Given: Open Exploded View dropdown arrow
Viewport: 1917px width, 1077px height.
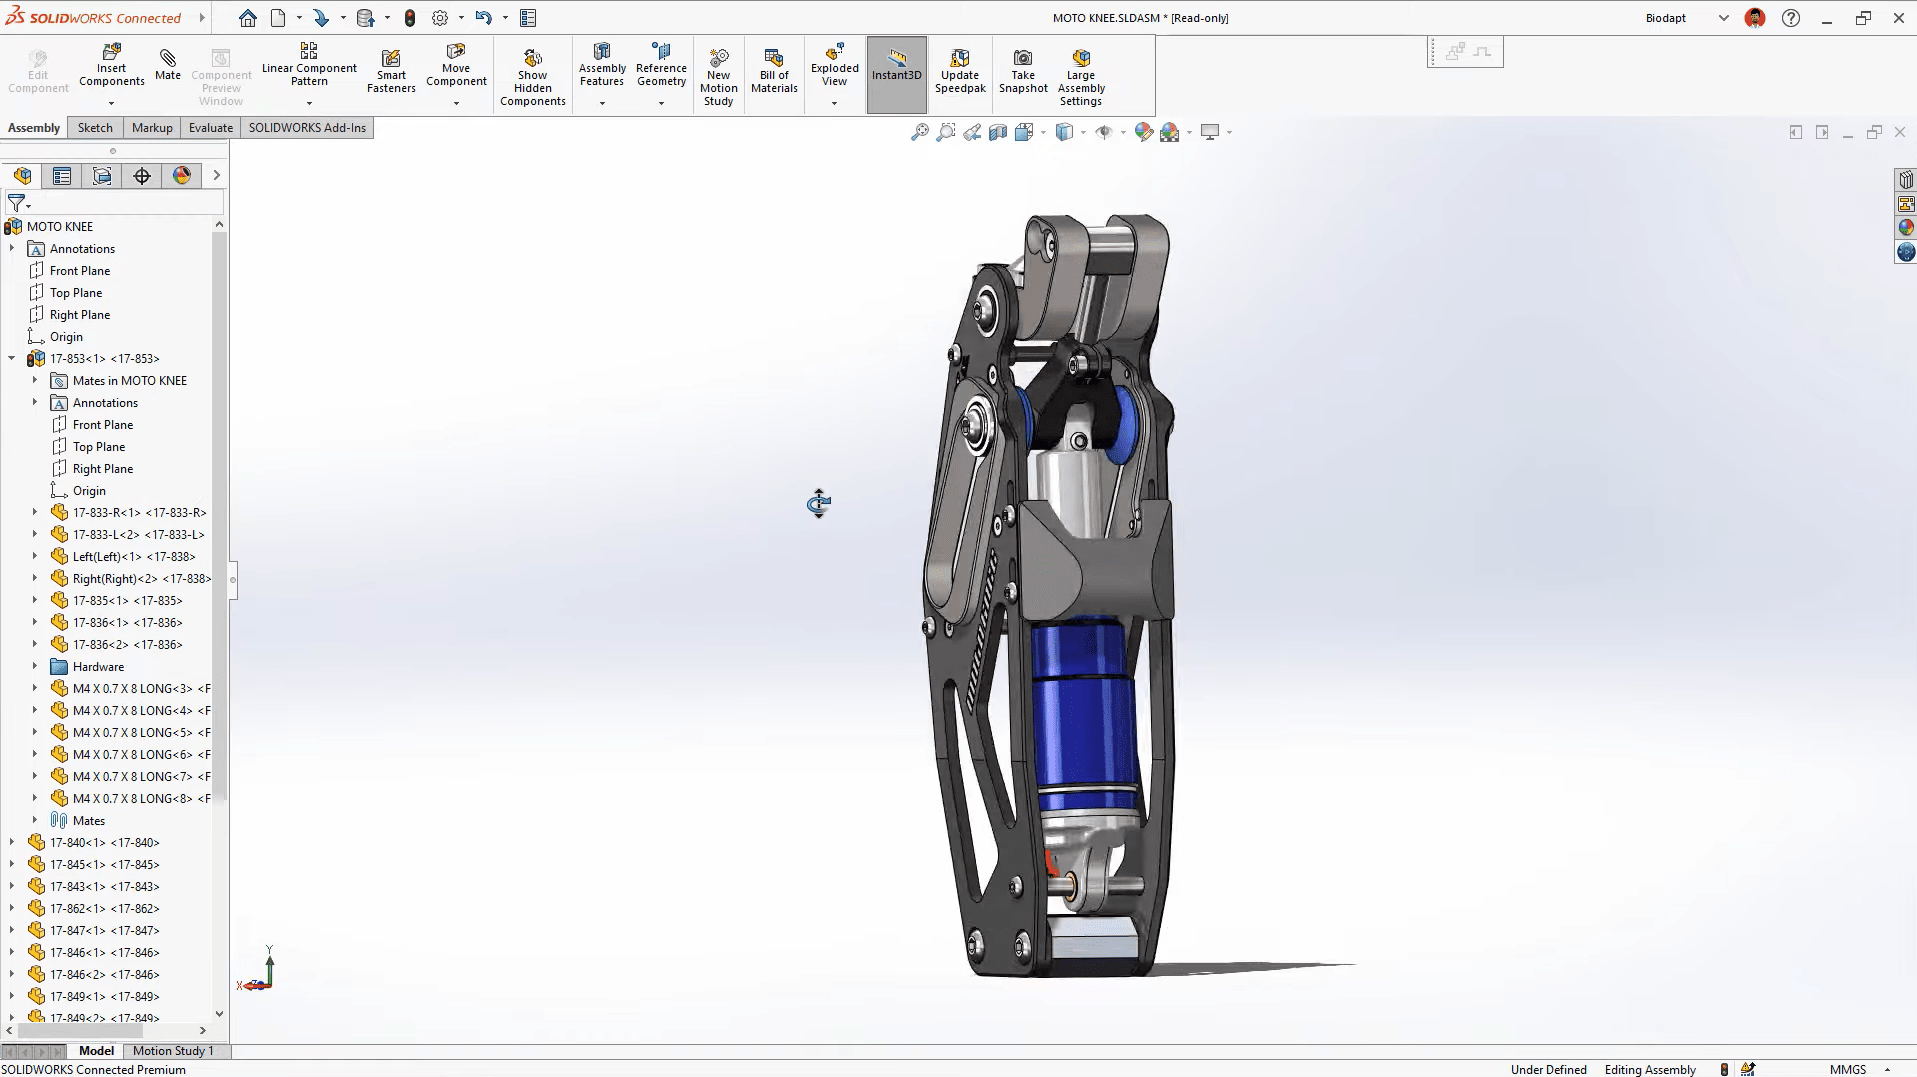Looking at the screenshot, I should click(x=834, y=103).
